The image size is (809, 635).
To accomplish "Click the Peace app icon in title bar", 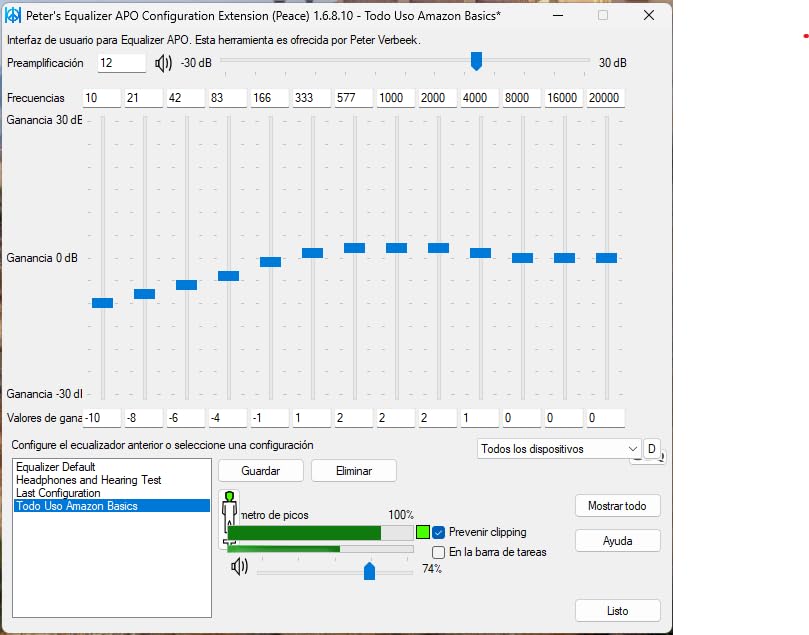I will pyautogui.click(x=14, y=16).
